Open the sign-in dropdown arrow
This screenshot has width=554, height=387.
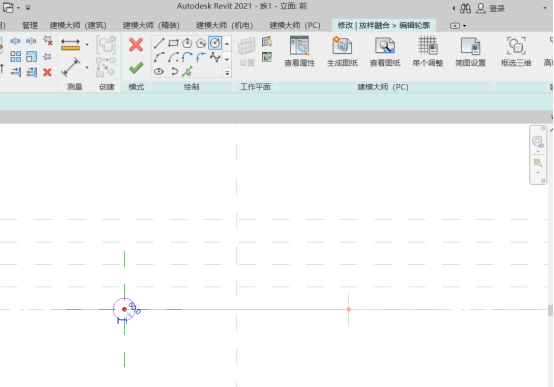pyautogui.click(x=544, y=8)
